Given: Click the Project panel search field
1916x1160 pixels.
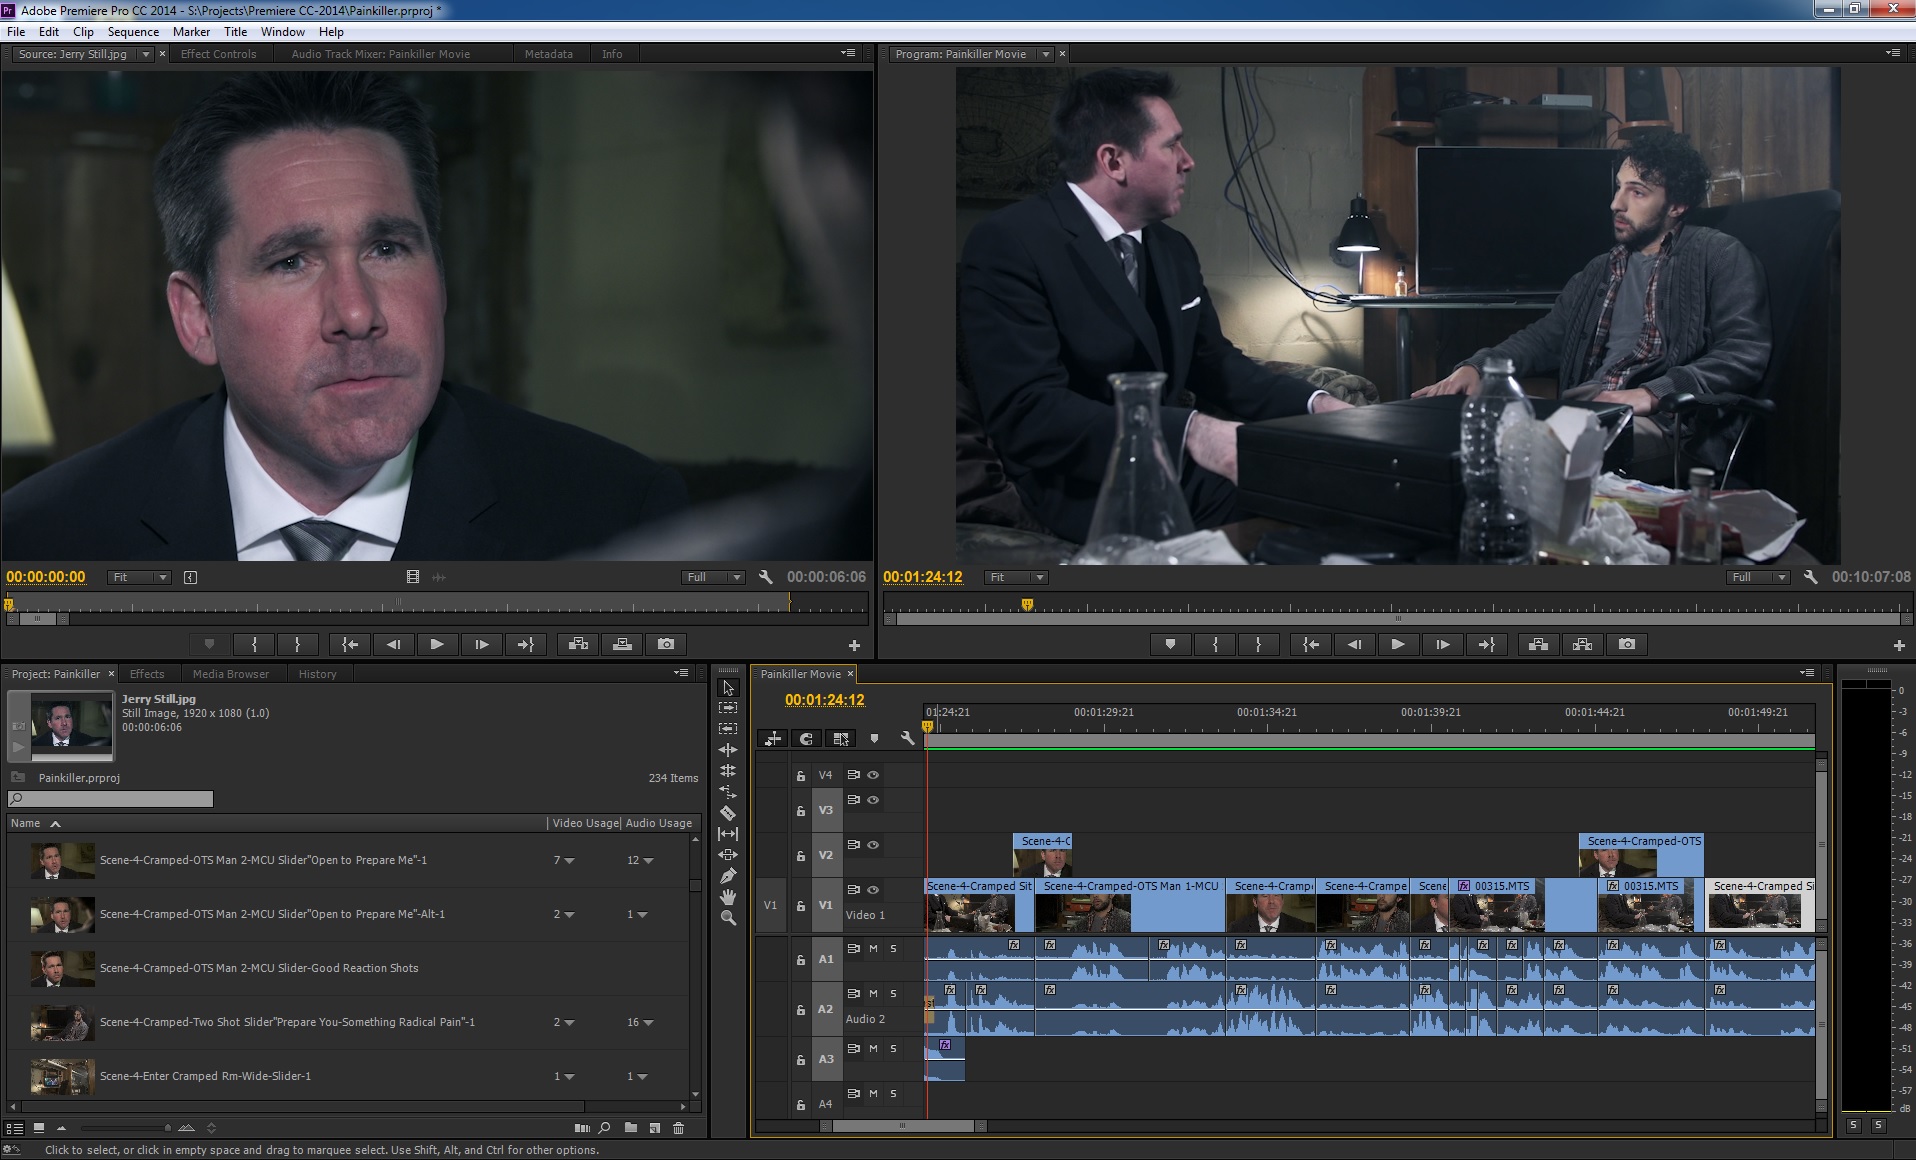Looking at the screenshot, I should [x=110, y=799].
